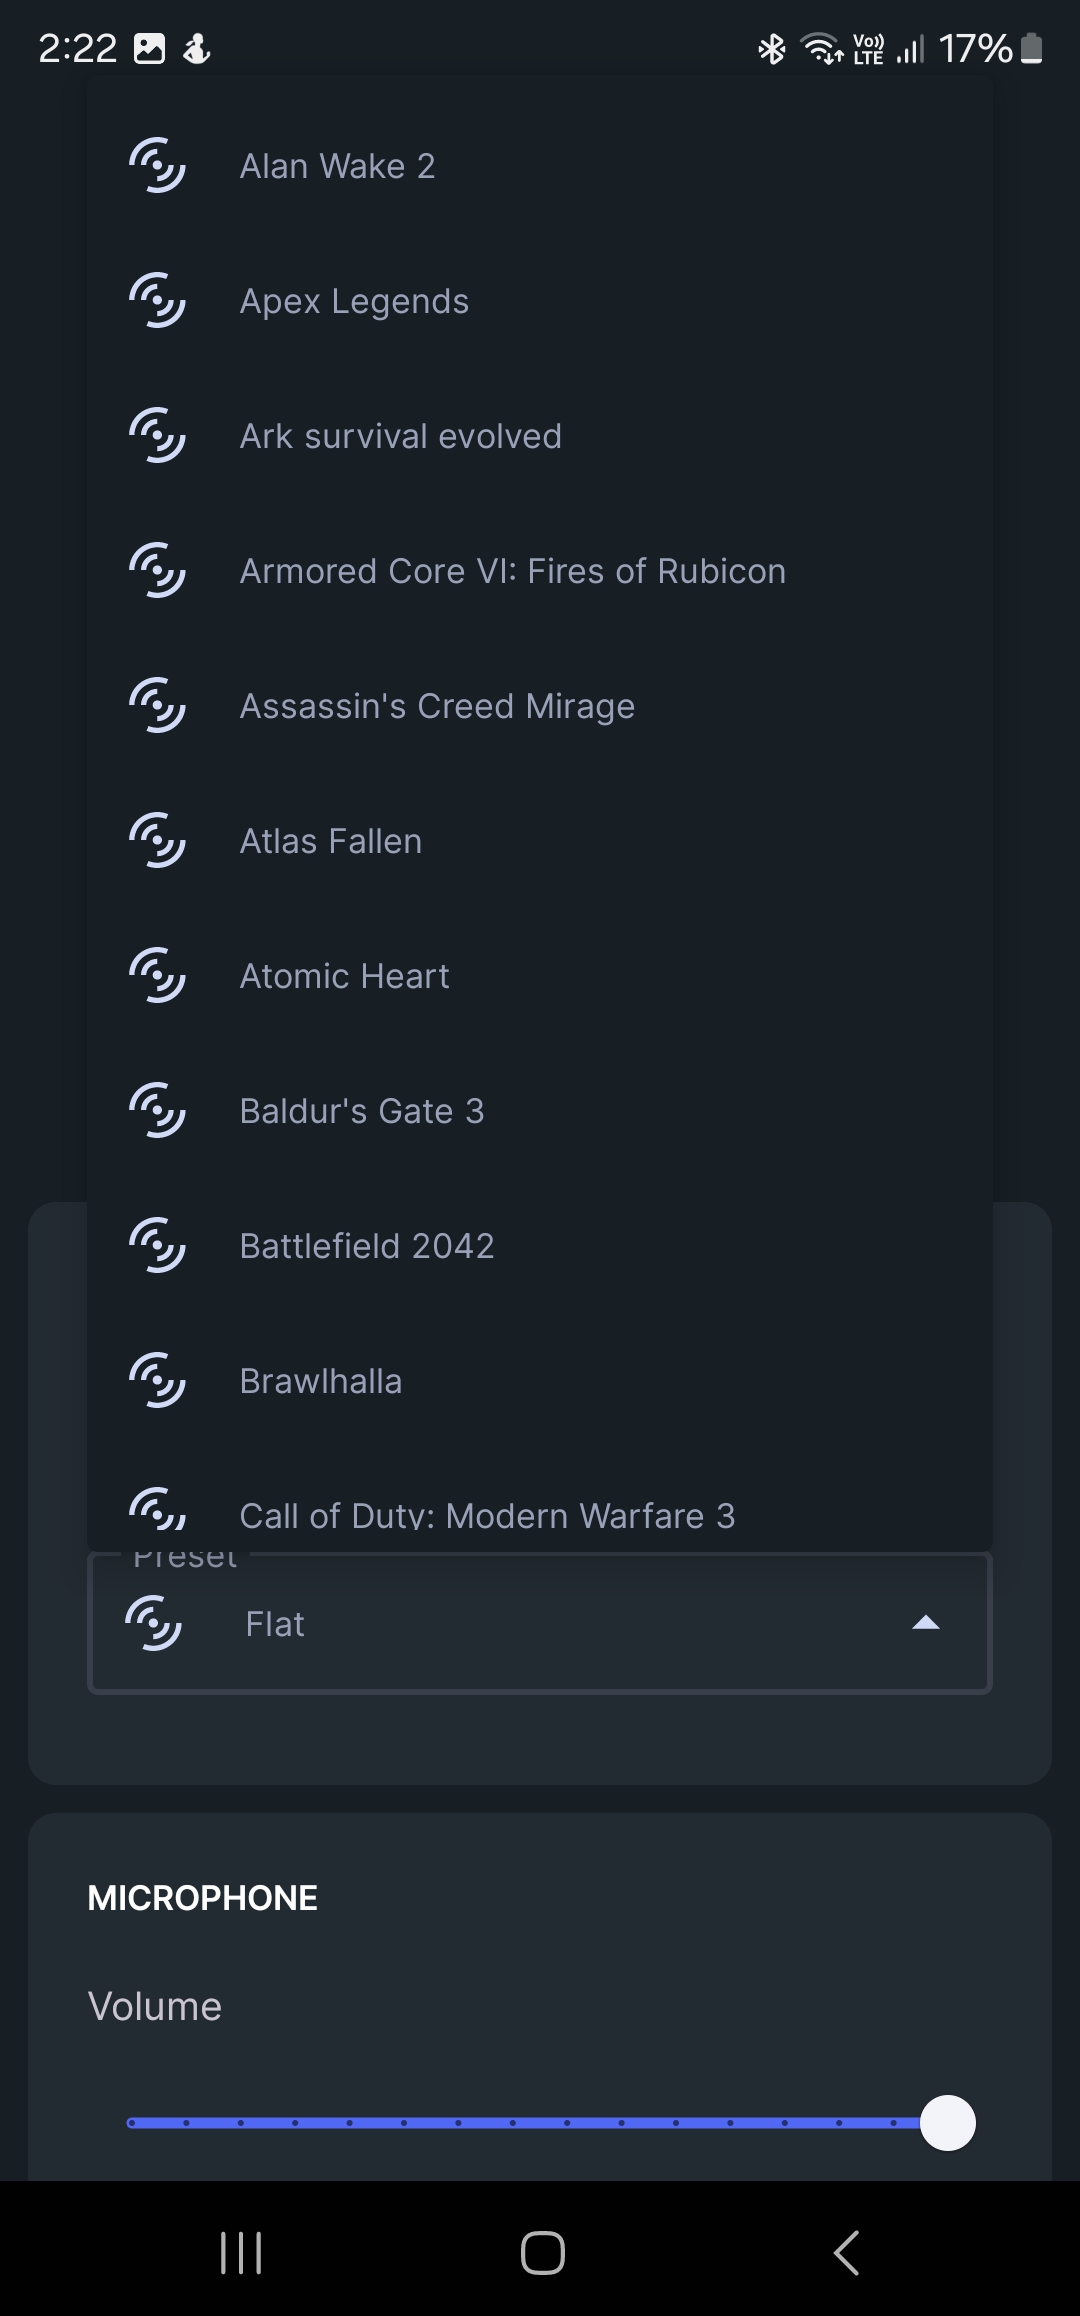Tap the preset icon beside Flat
The width and height of the screenshot is (1080, 2316).
click(x=153, y=1623)
